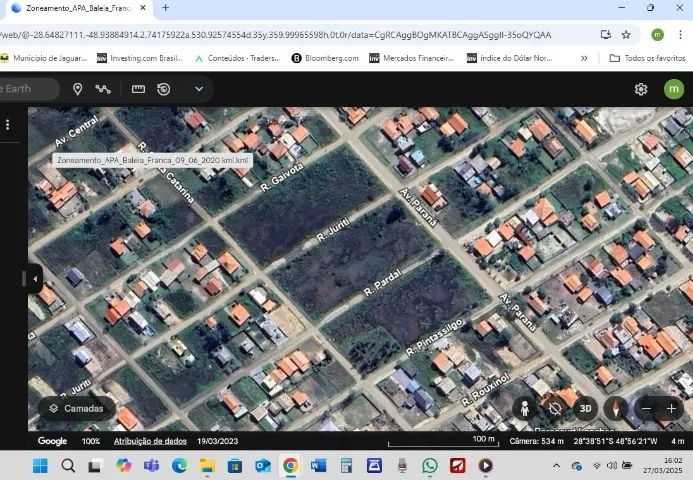Open Outlook from the taskbar
Screen dimensions: 693x480
coord(263,465)
